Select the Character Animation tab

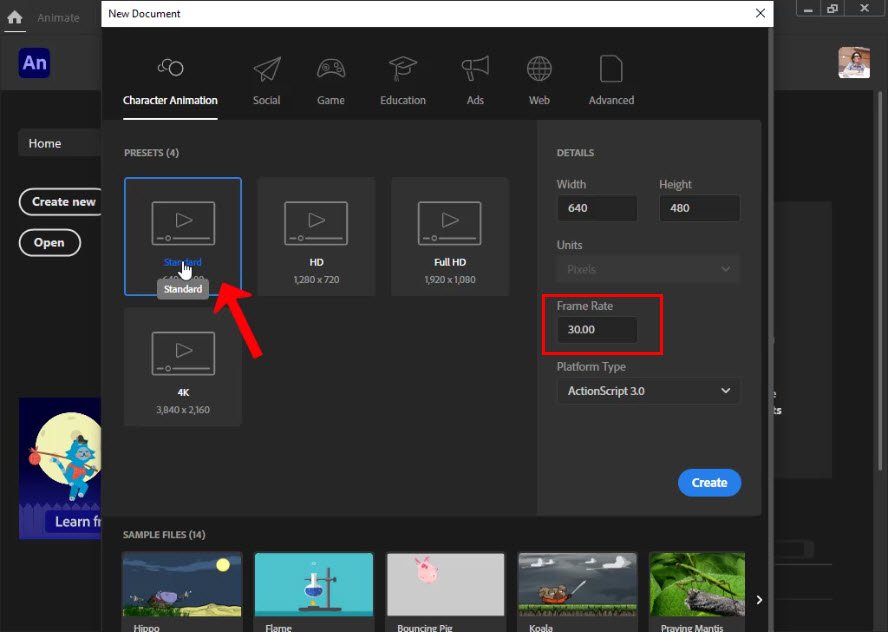[x=170, y=83]
